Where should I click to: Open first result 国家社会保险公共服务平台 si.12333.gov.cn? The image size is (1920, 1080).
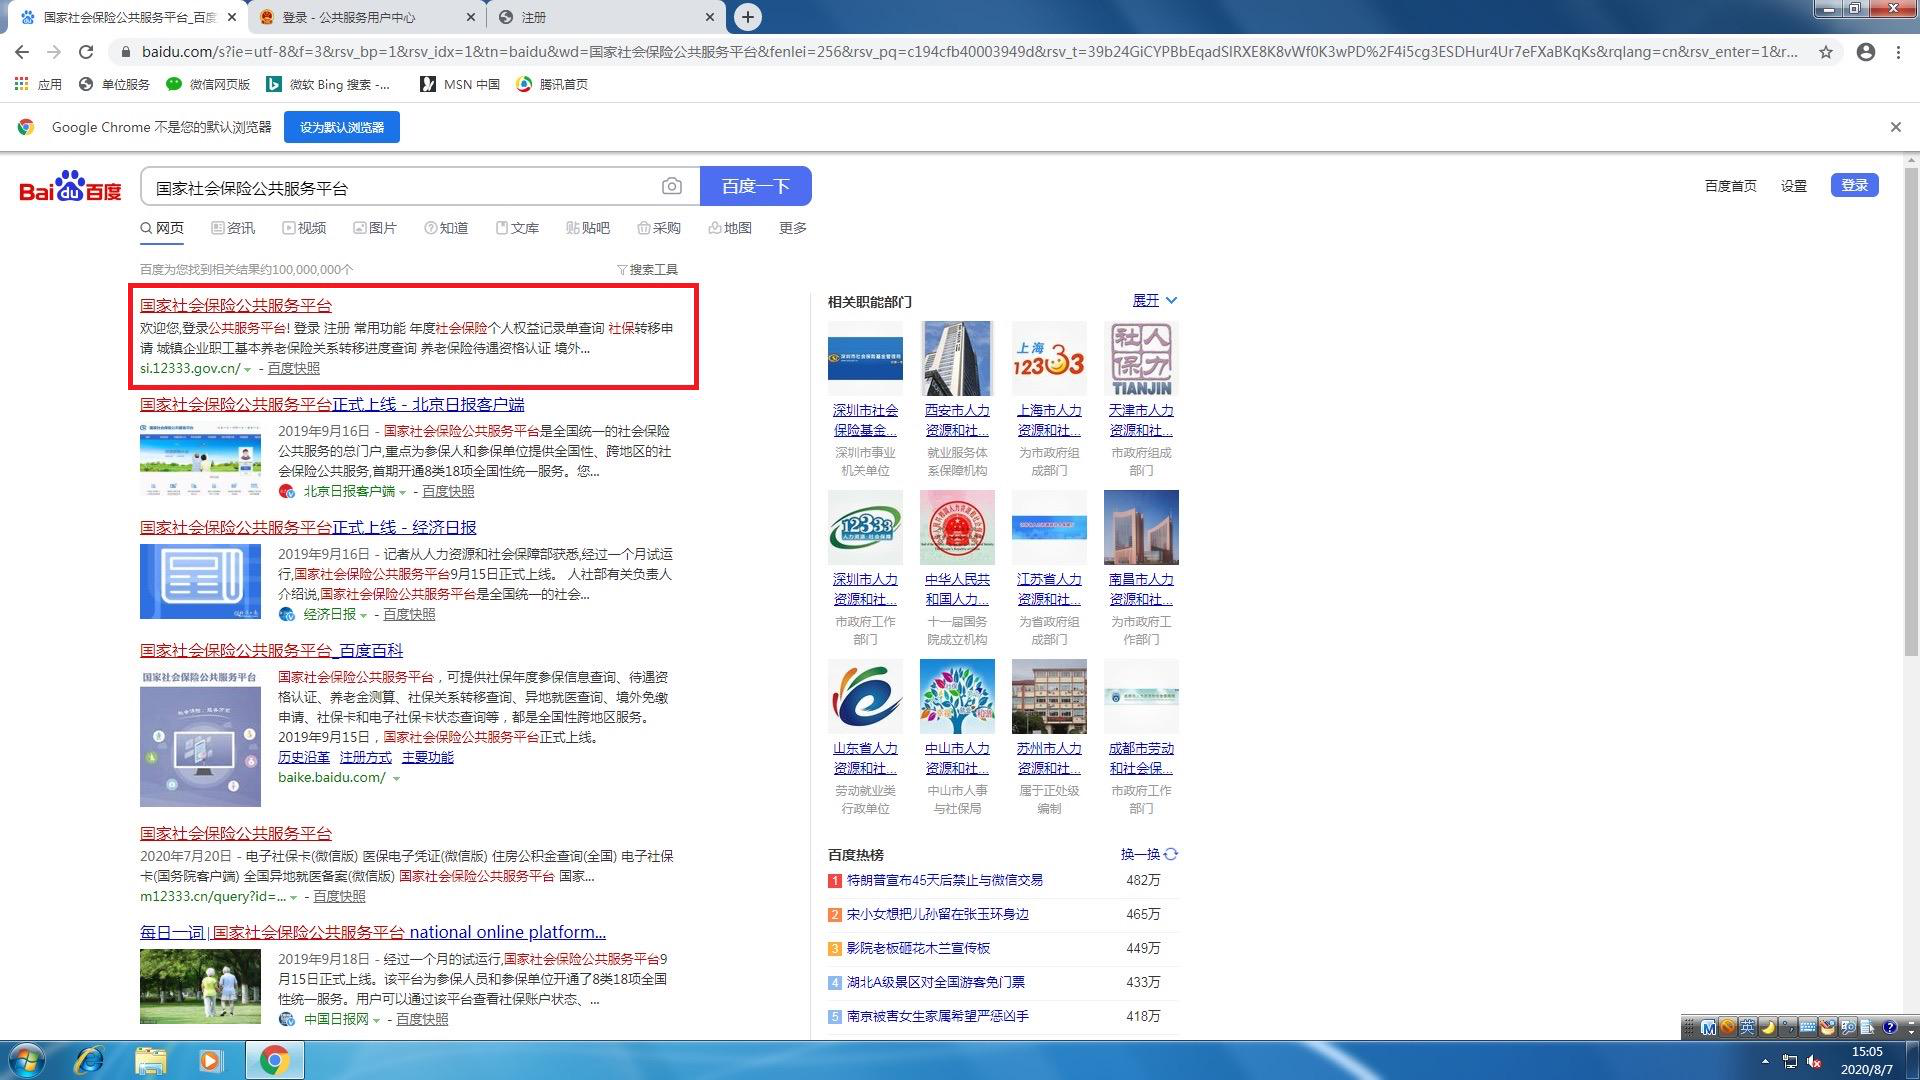tap(236, 305)
